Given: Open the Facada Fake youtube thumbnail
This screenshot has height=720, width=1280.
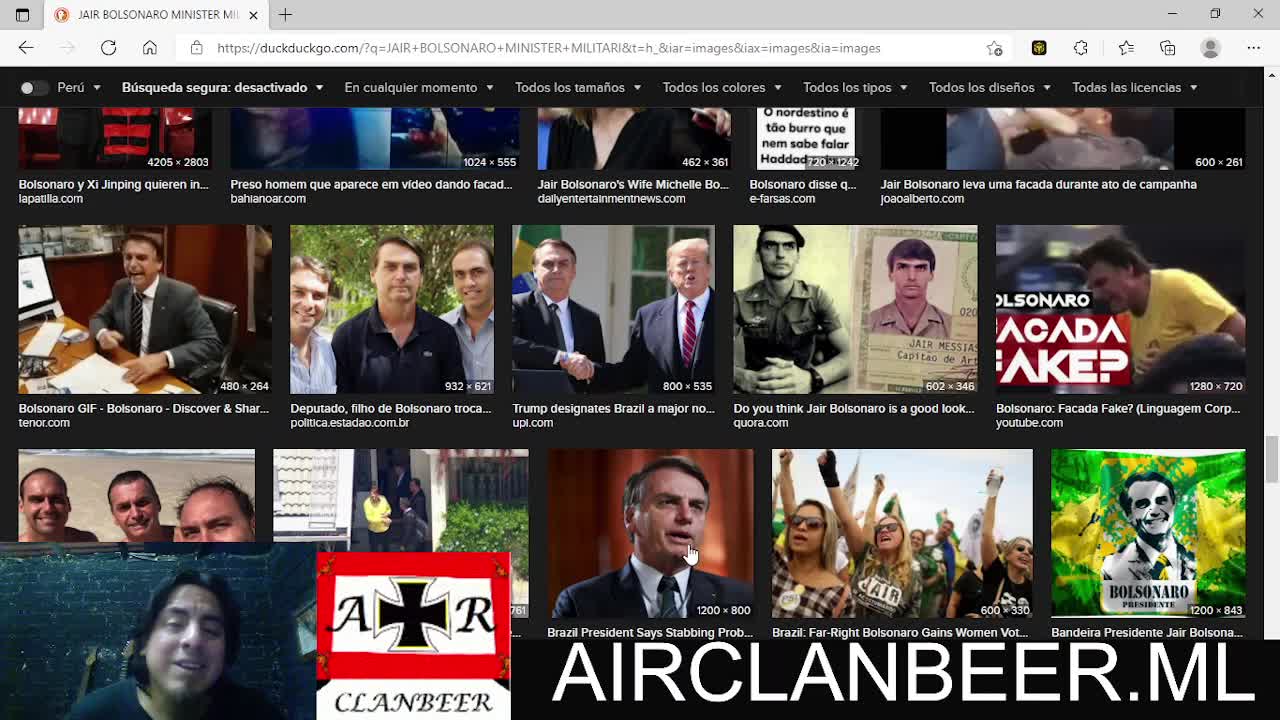Looking at the screenshot, I should click(x=1120, y=309).
